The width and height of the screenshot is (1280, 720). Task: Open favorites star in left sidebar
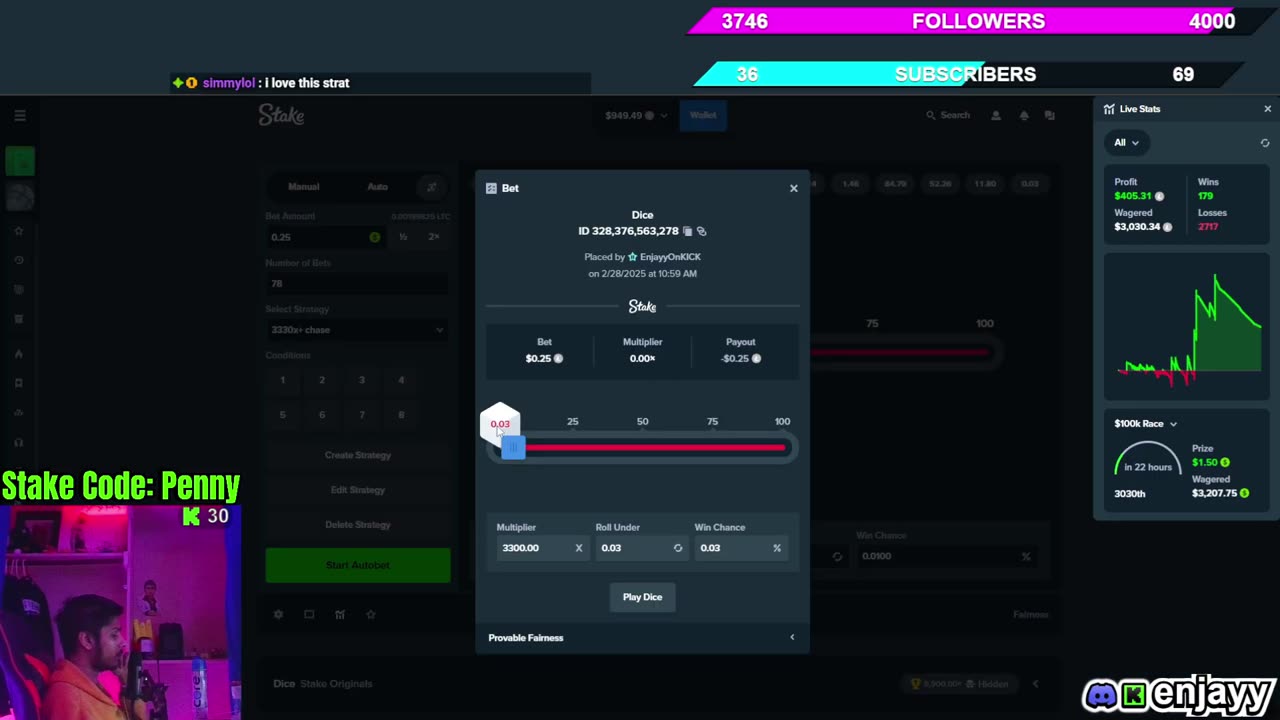click(x=18, y=231)
